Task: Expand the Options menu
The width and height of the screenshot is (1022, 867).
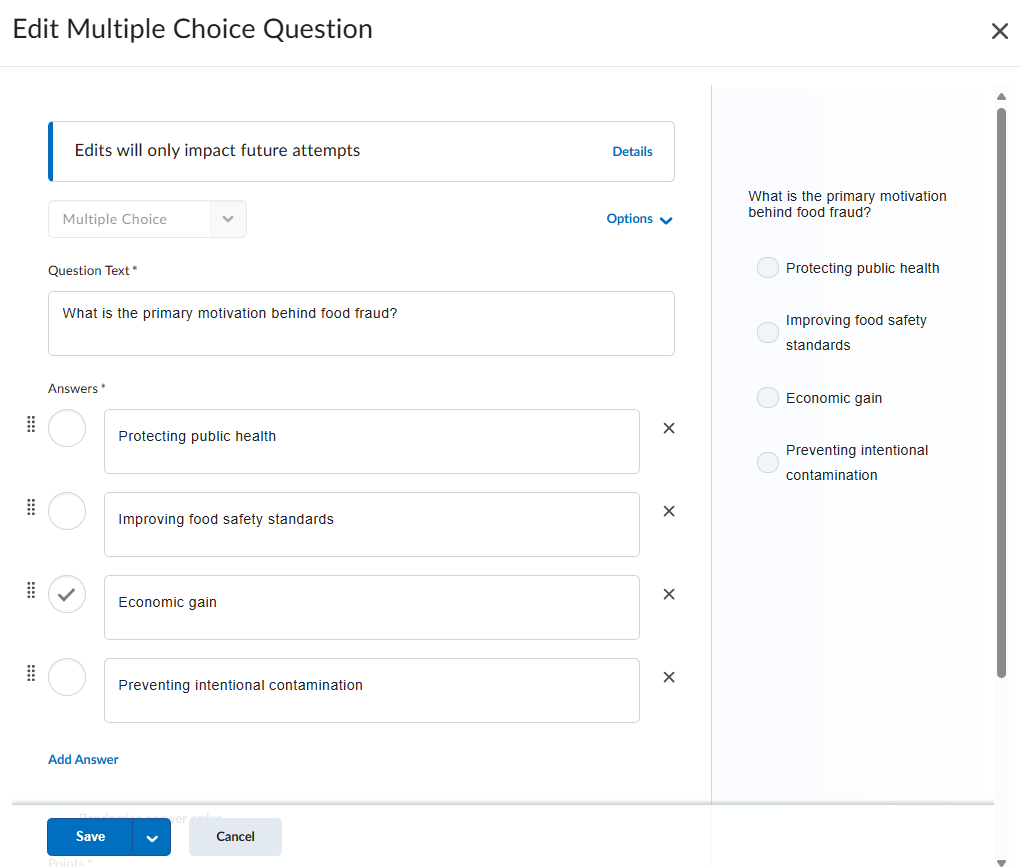Action: point(639,219)
